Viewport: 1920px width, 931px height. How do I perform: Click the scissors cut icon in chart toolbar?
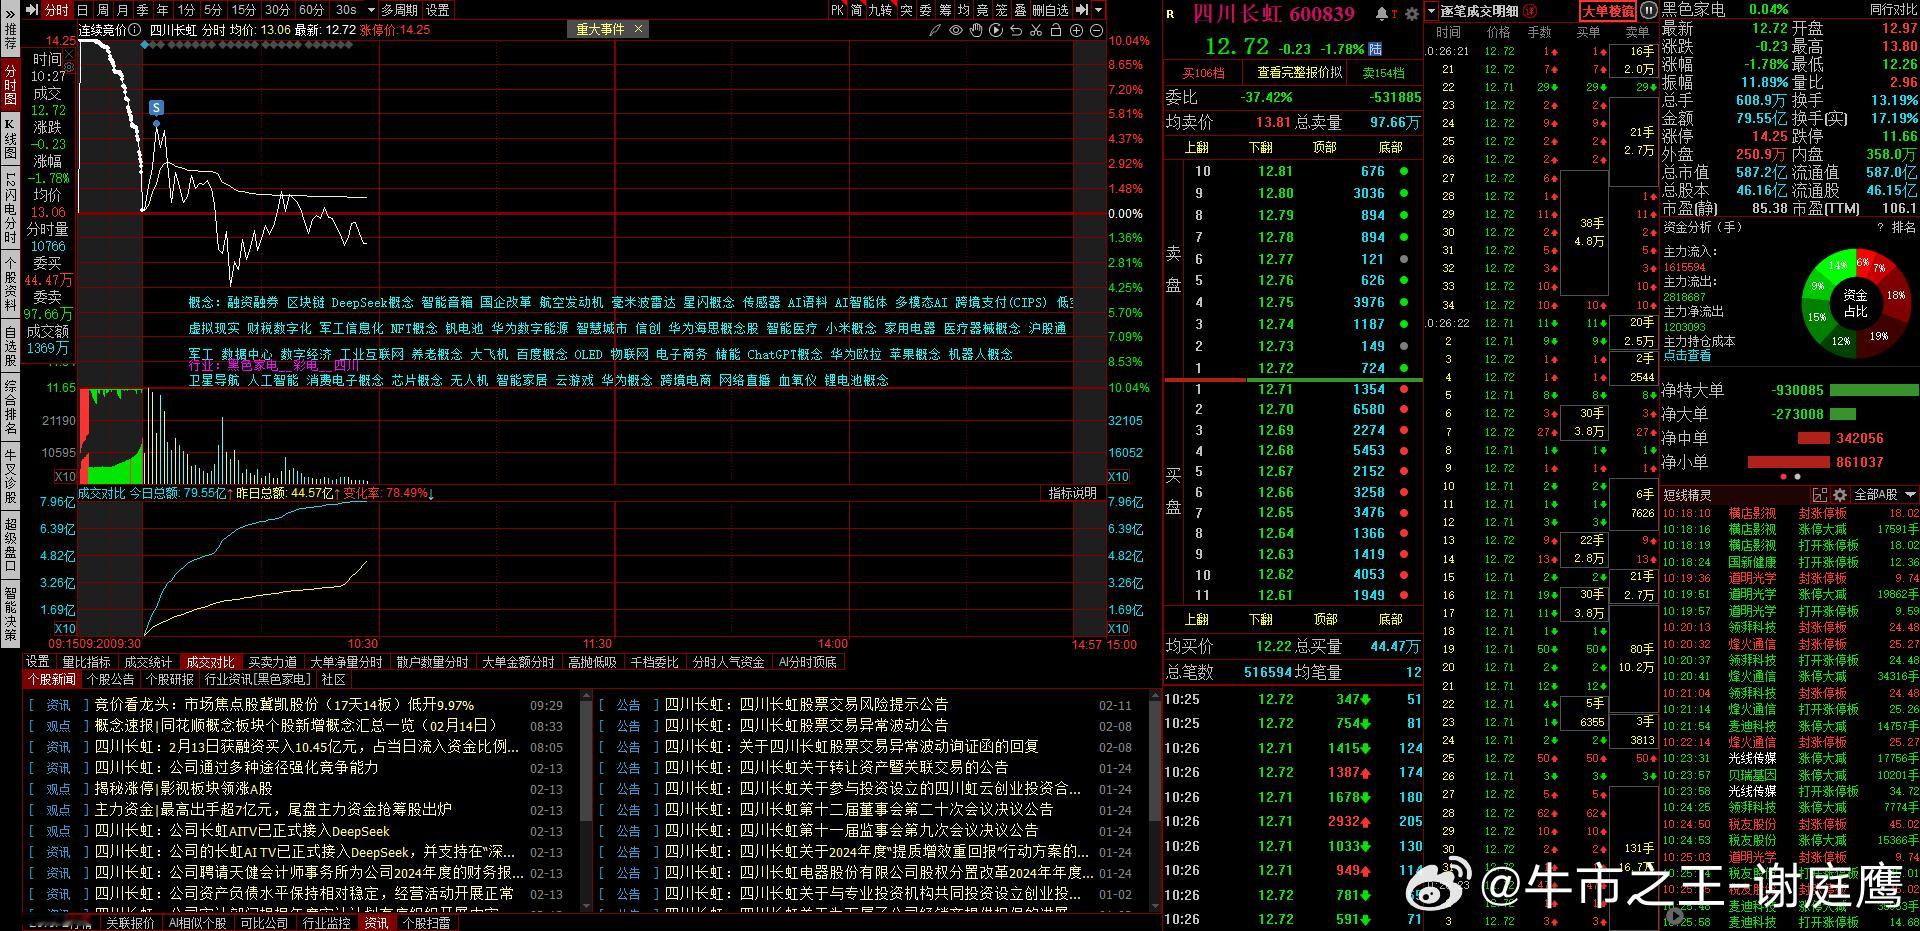[x=1036, y=30]
